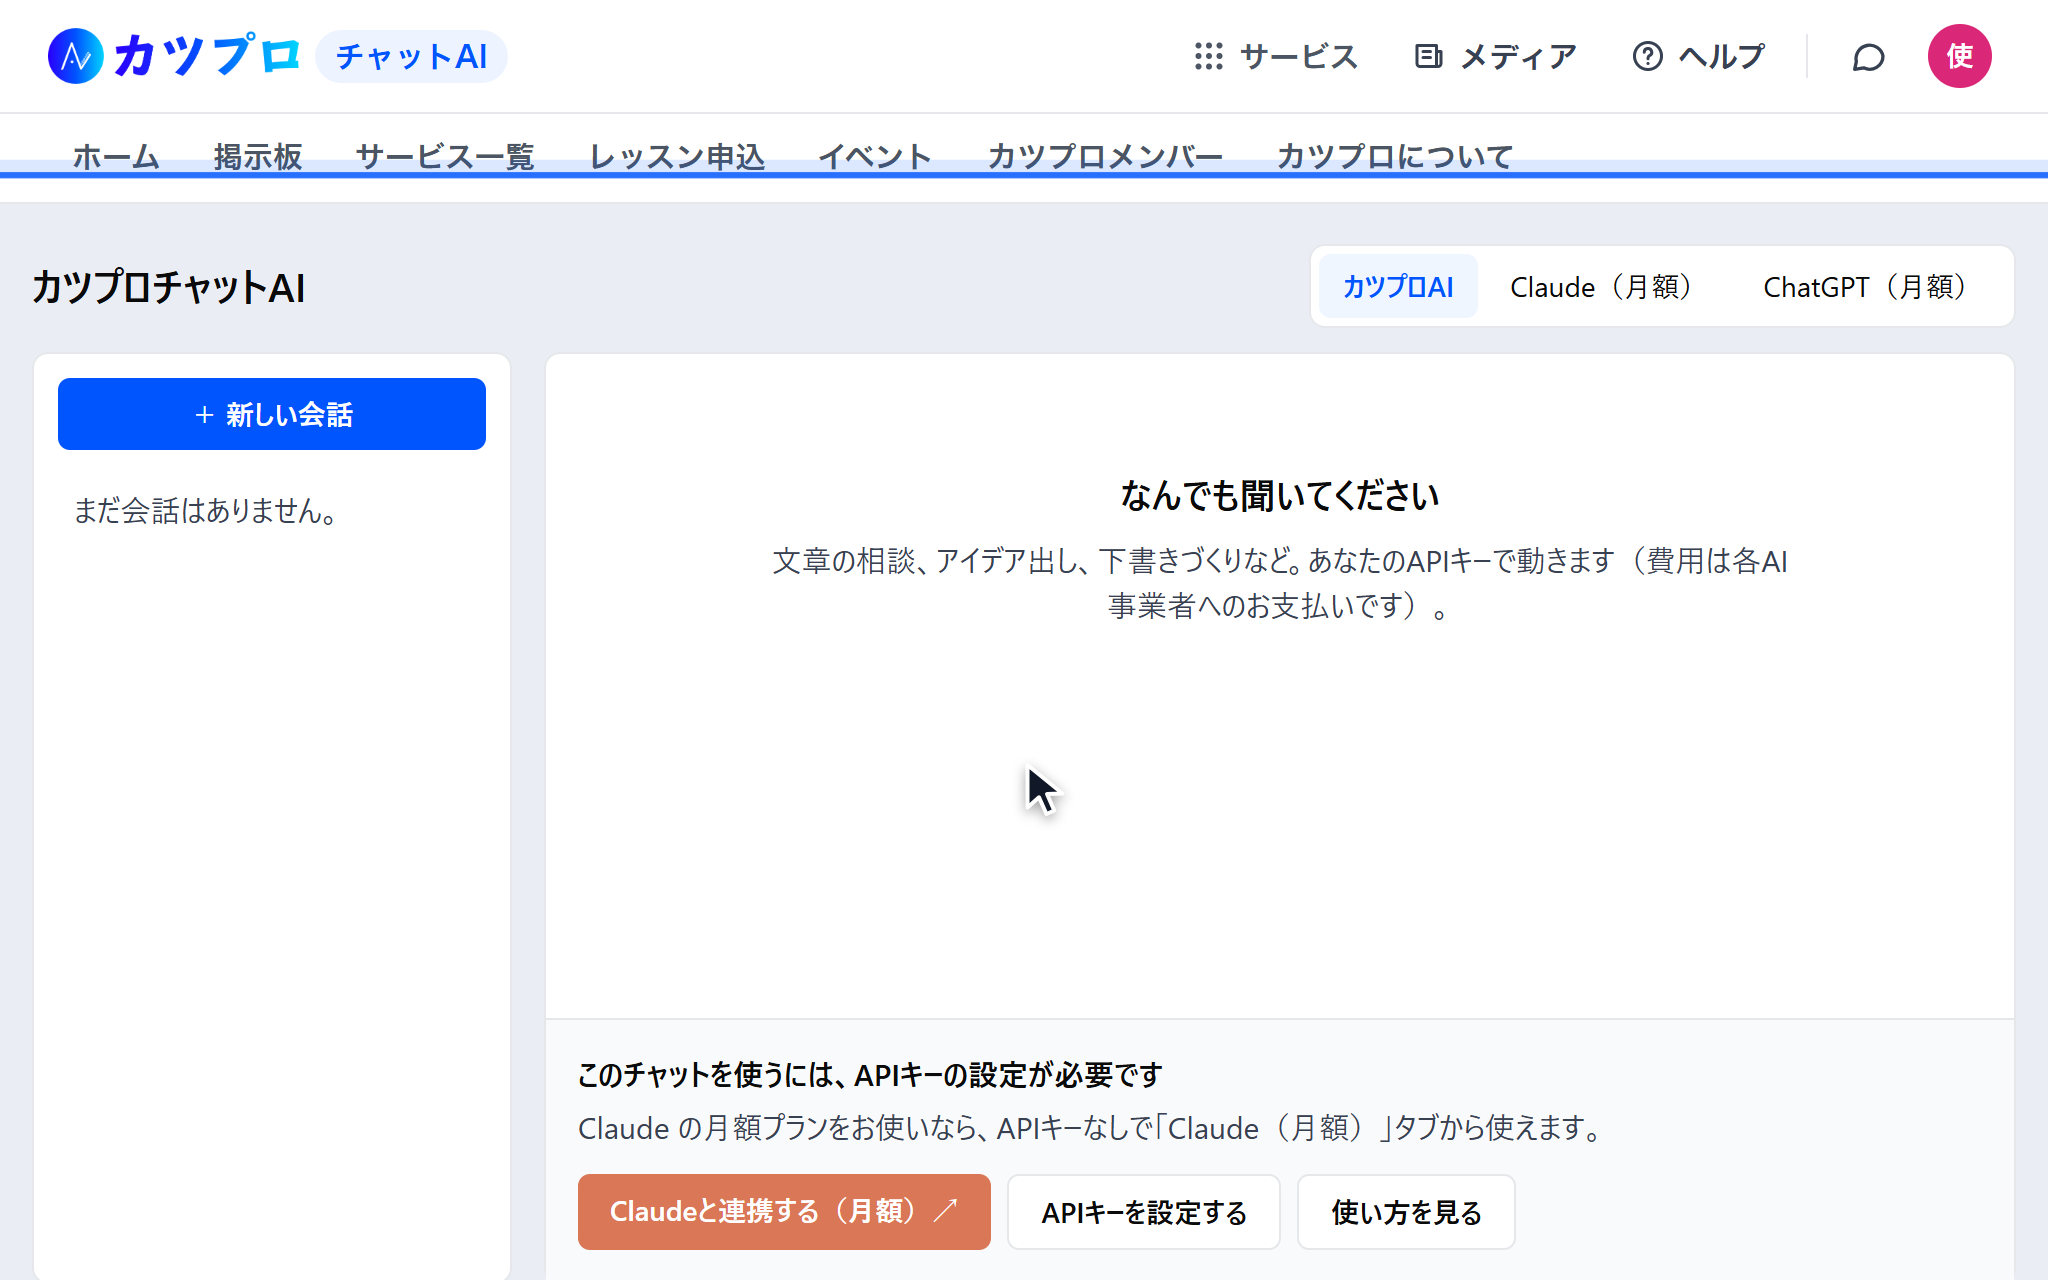This screenshot has height=1280, width=2048.
Task: Switch to the ChatGPT（月額） tab
Action: tap(1871, 287)
